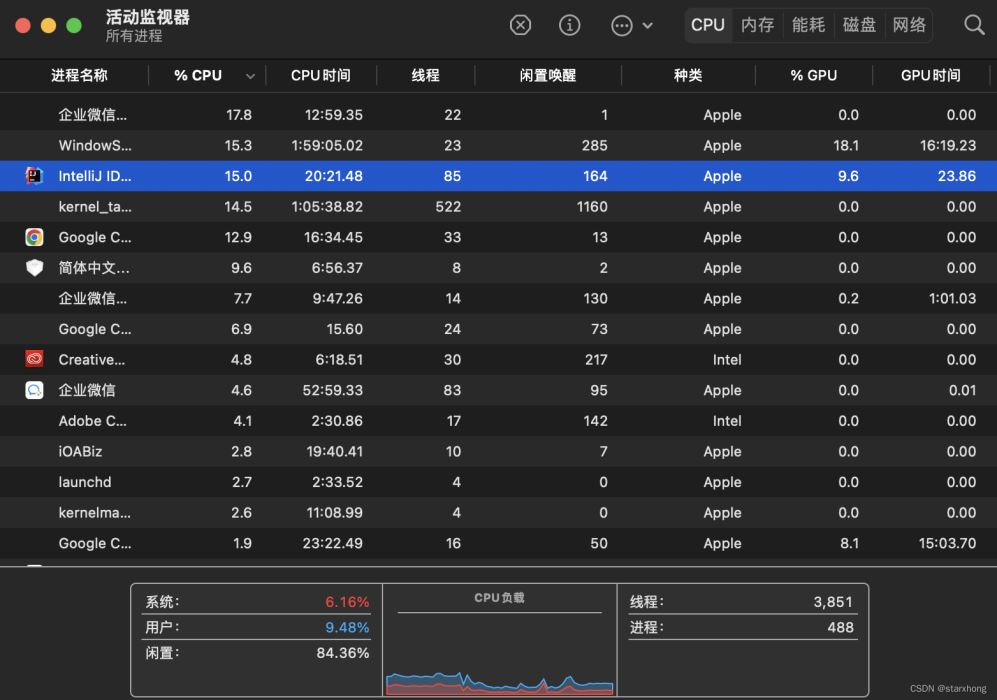Open the search magnifier icon
Viewport: 997px width, 700px height.
pyautogui.click(x=974, y=25)
